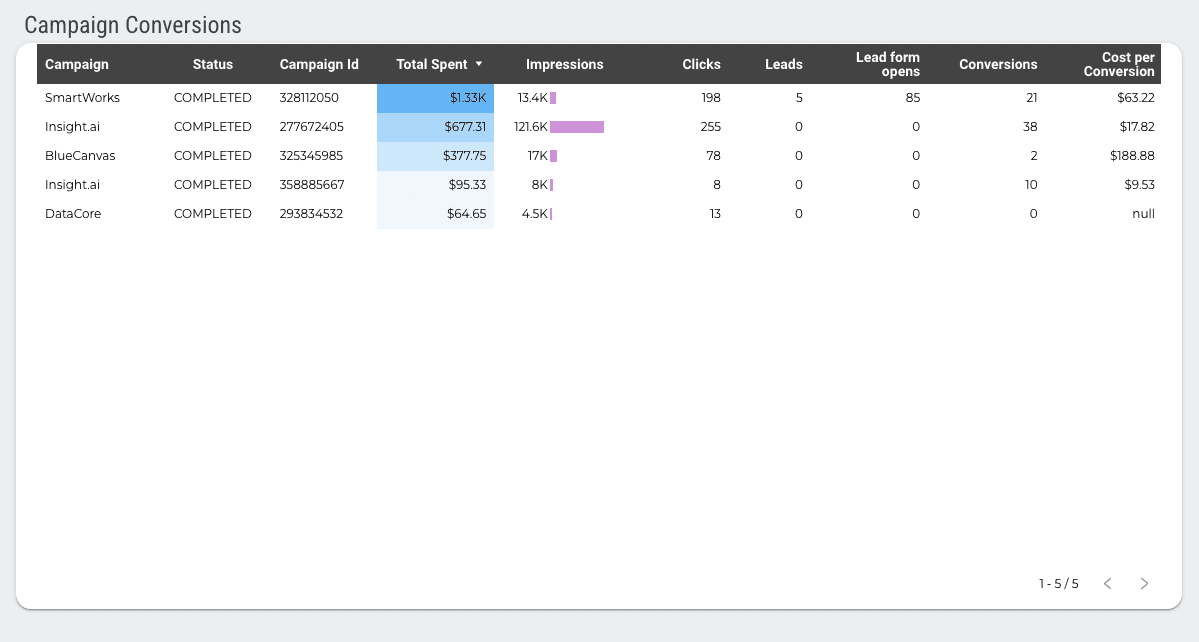1199x642 pixels.
Task: Select the DataCore campaign name
Action: tap(73, 214)
